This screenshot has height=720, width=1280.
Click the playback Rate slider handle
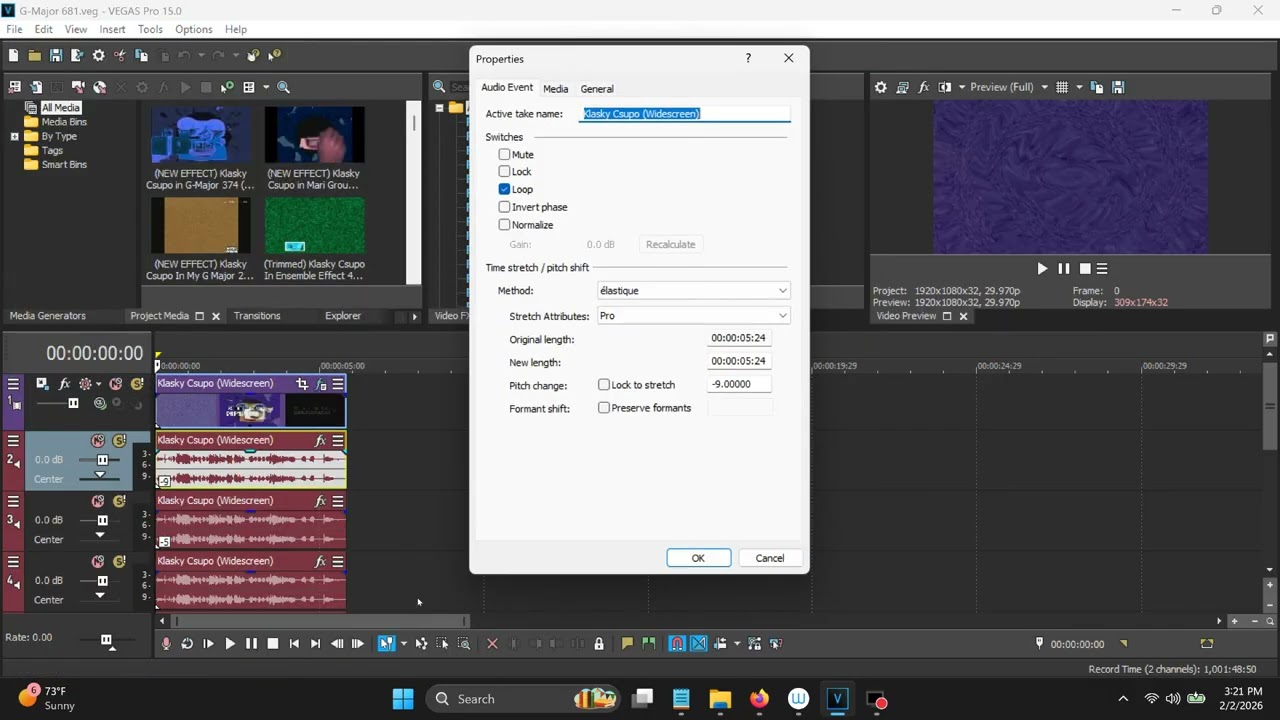click(107, 640)
